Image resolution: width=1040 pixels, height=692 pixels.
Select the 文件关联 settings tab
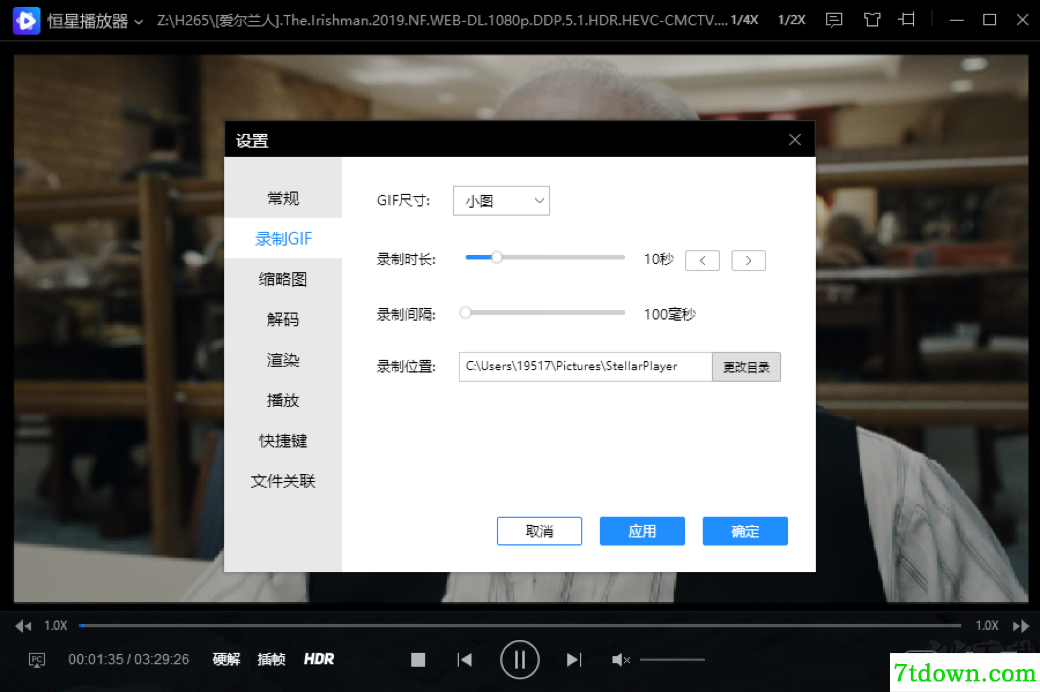(x=283, y=481)
